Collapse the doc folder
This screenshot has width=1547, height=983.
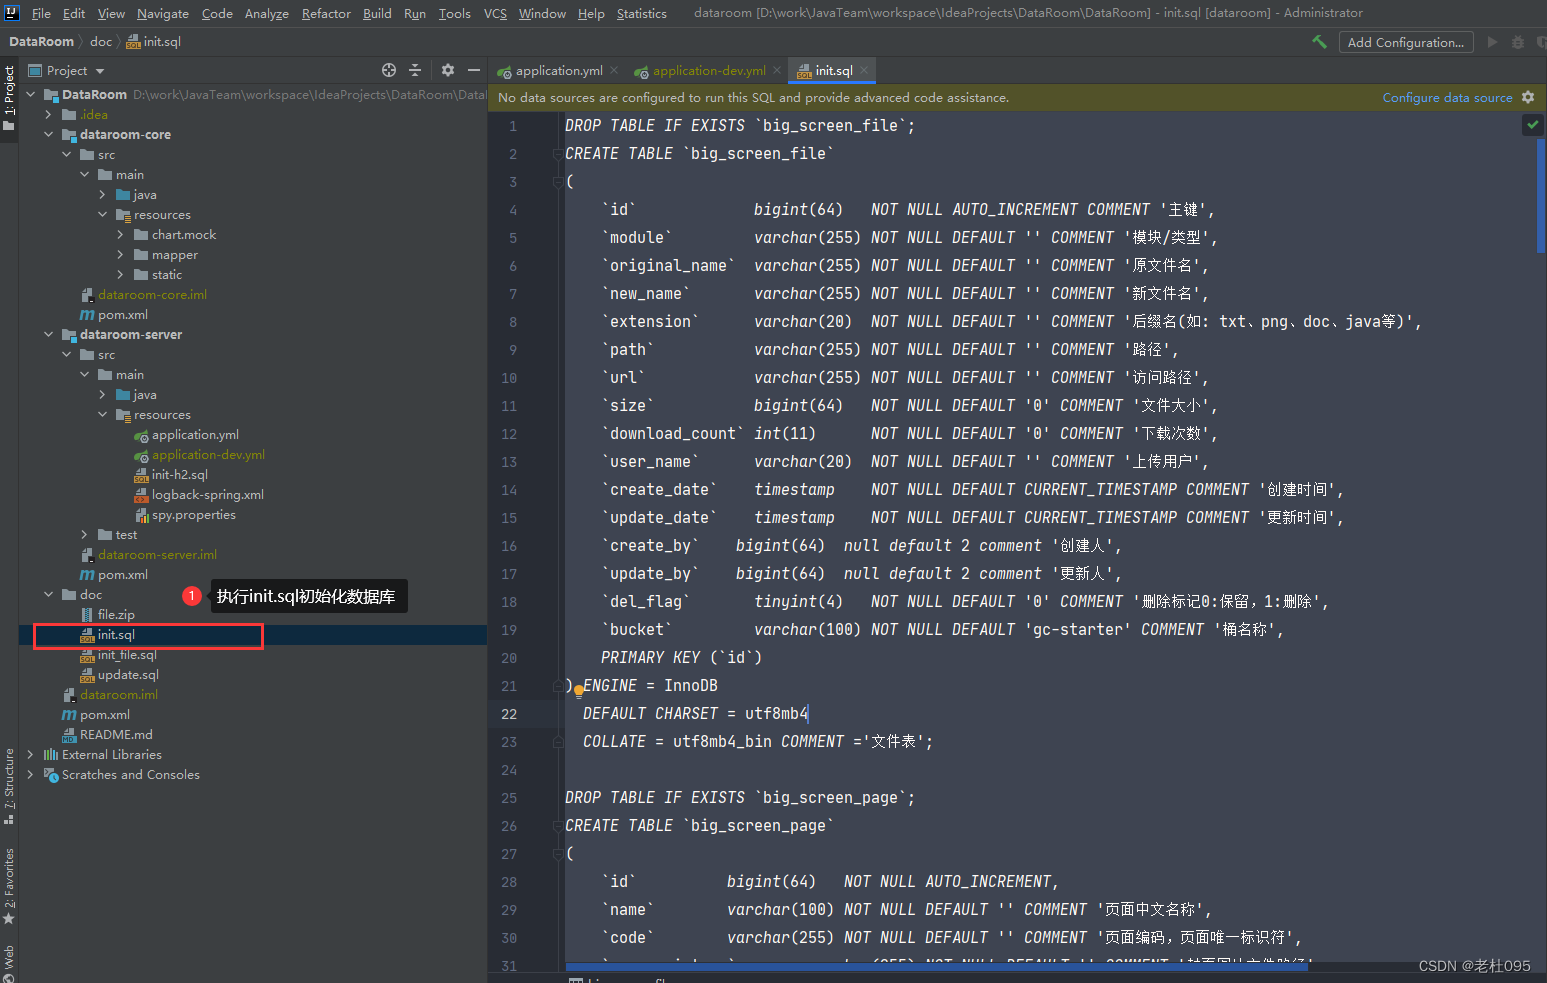pyautogui.click(x=48, y=594)
